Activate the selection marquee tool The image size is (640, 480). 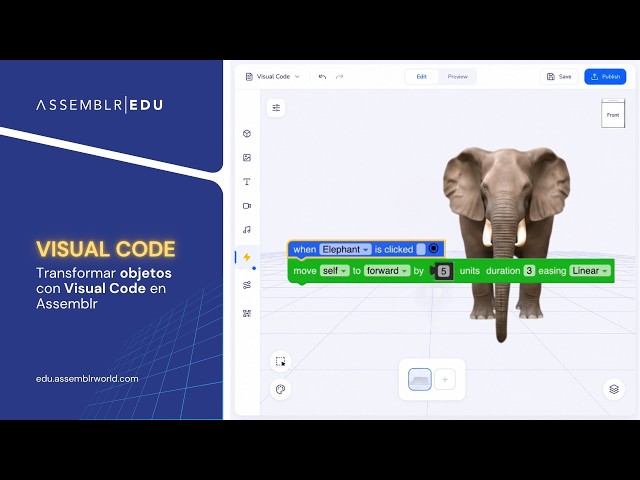(280, 361)
